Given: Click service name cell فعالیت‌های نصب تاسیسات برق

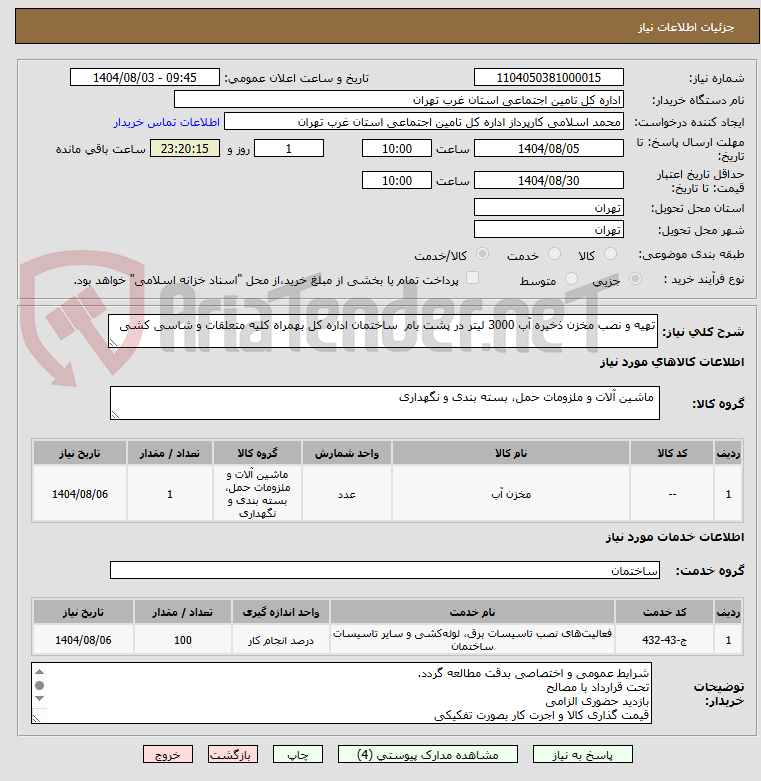Looking at the screenshot, I should pyautogui.click(x=472, y=640).
